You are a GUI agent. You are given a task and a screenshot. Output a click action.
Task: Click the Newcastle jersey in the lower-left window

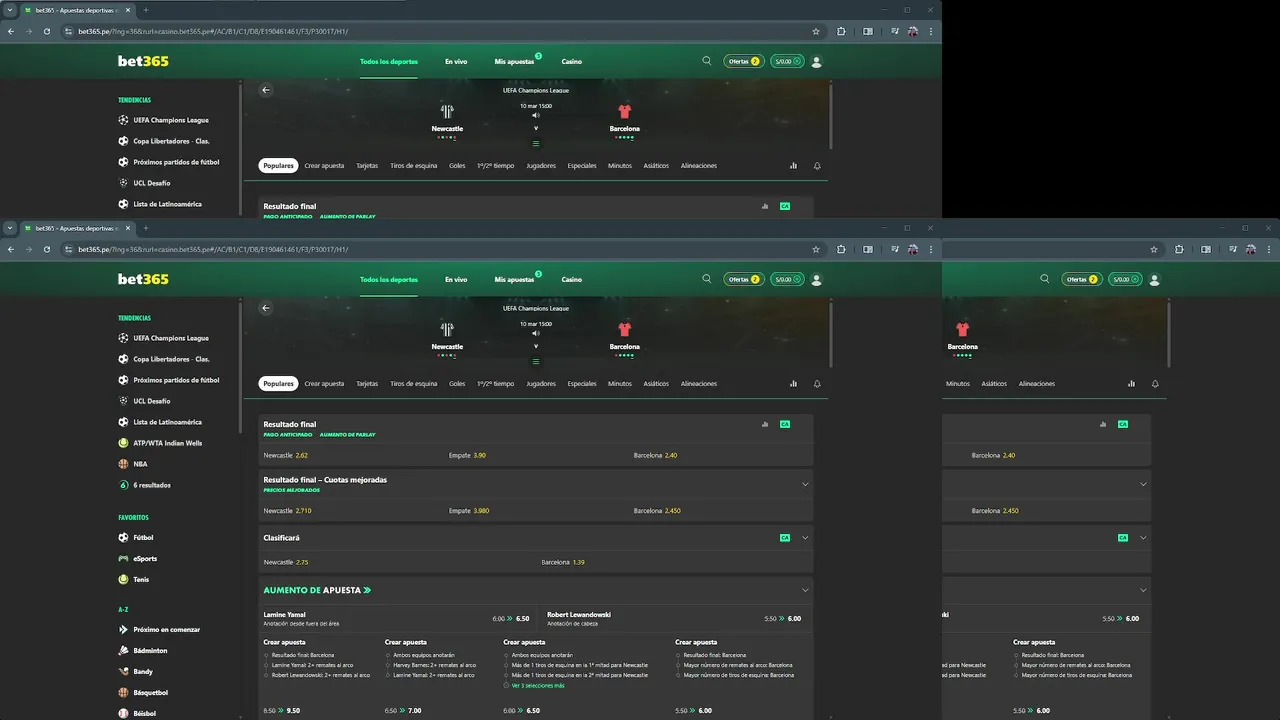[447, 329]
